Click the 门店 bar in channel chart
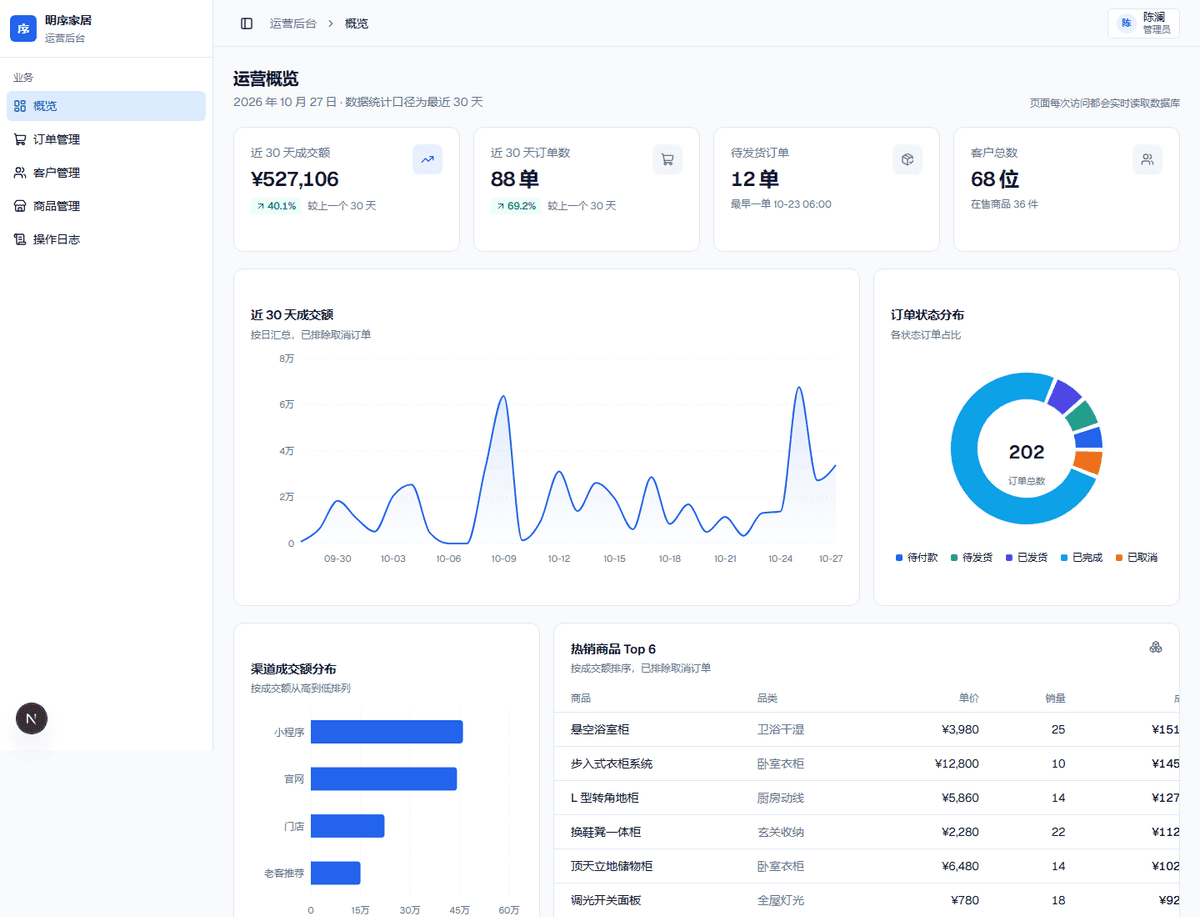Screen dimensions: 1200x917 click(x=347, y=826)
